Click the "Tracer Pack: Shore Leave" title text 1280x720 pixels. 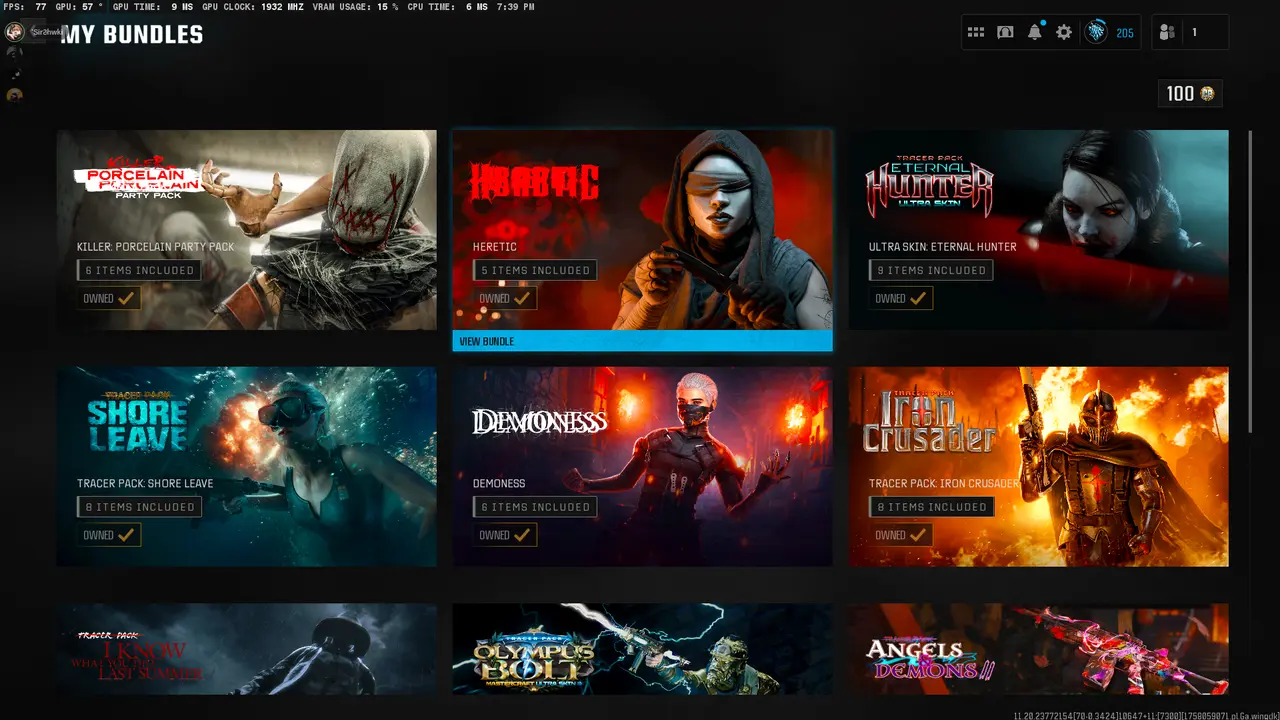(x=145, y=484)
